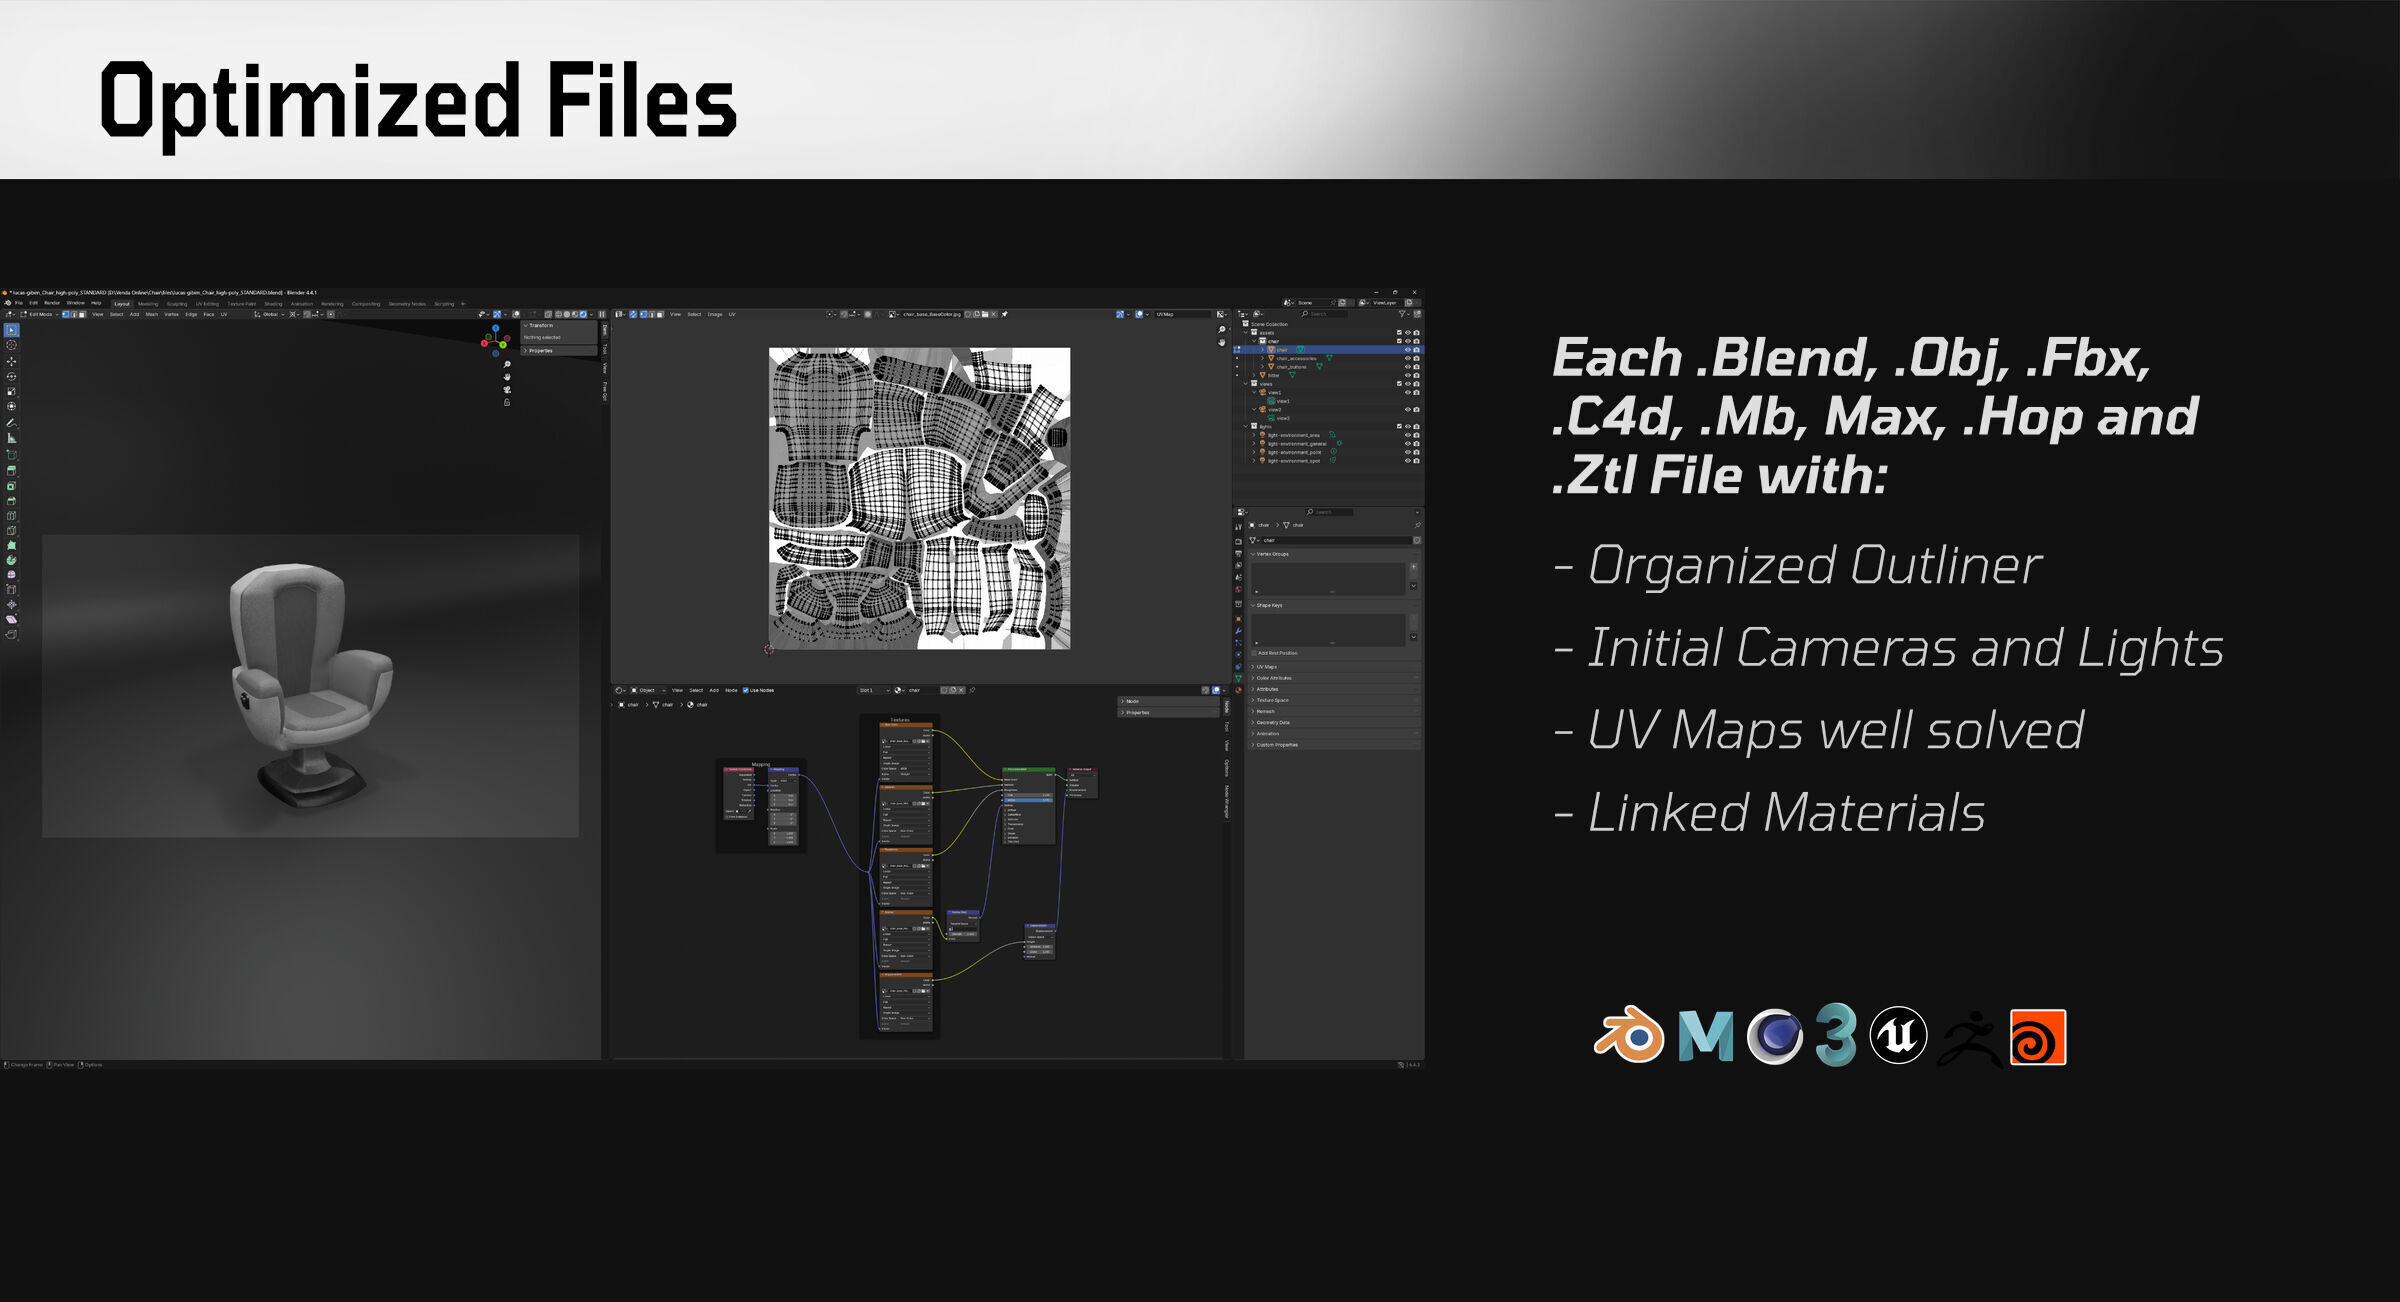Activate the Measure tool

[x=12, y=438]
